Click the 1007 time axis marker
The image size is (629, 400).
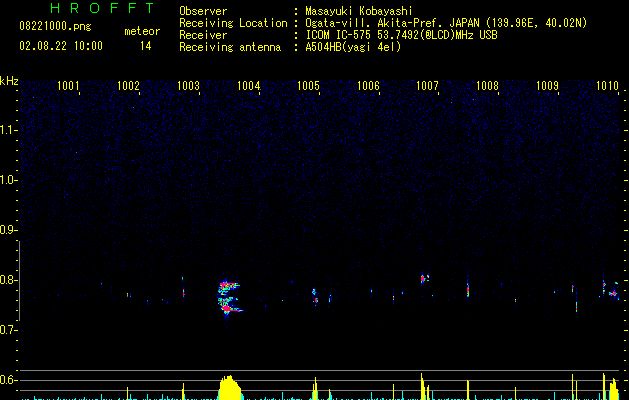pos(428,86)
